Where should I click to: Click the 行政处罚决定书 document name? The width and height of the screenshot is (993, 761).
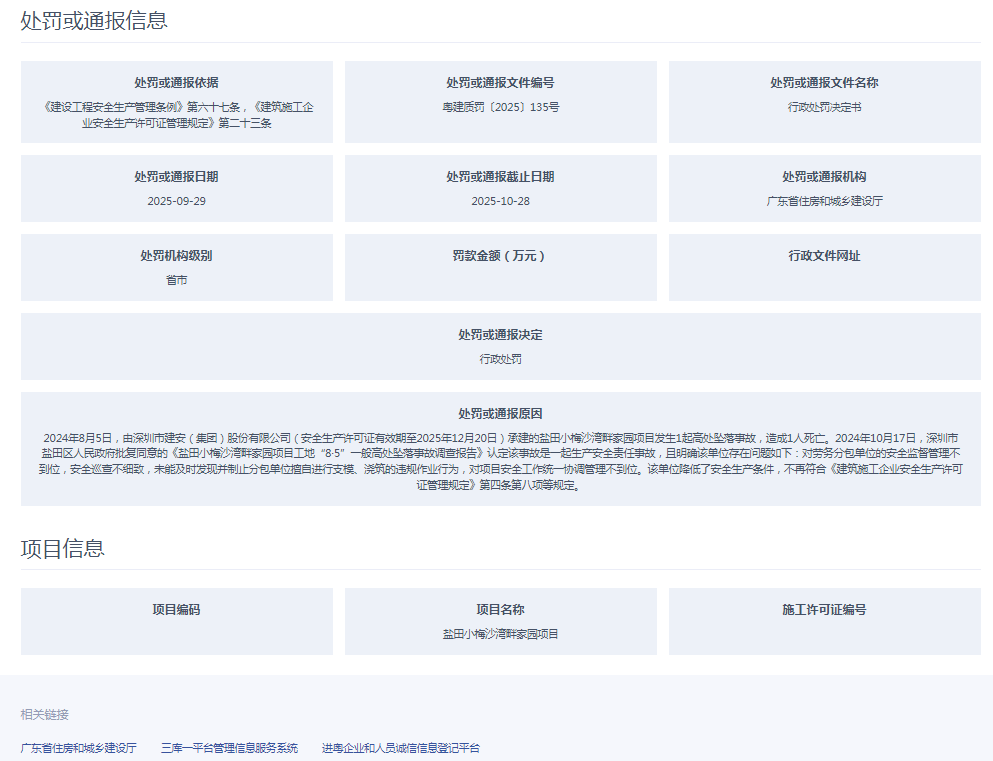pos(824,106)
